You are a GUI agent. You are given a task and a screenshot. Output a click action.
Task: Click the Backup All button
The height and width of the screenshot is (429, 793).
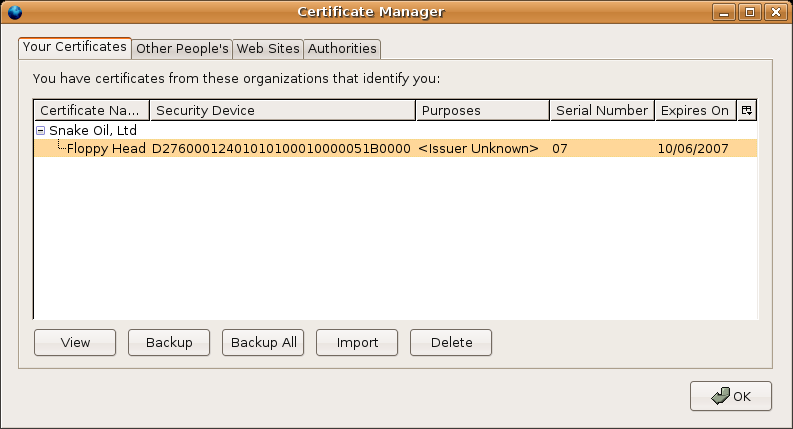pos(263,342)
